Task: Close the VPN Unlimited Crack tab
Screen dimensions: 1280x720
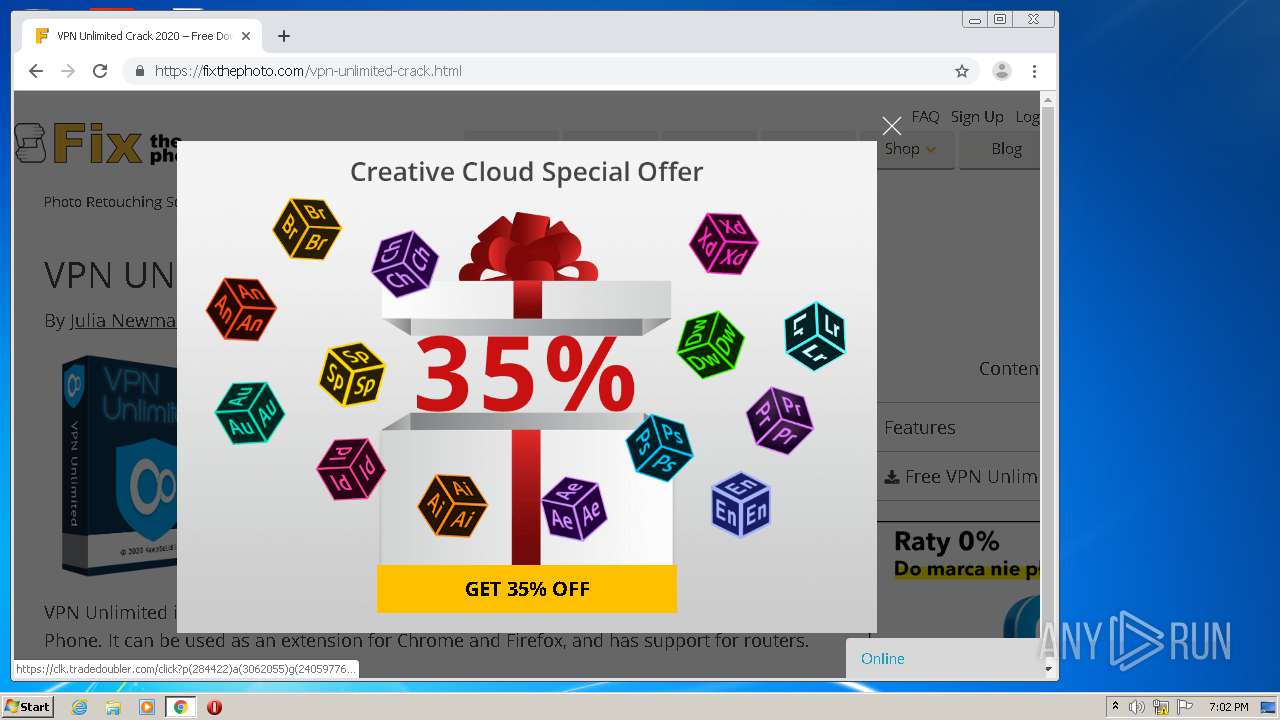Action: tap(246, 36)
